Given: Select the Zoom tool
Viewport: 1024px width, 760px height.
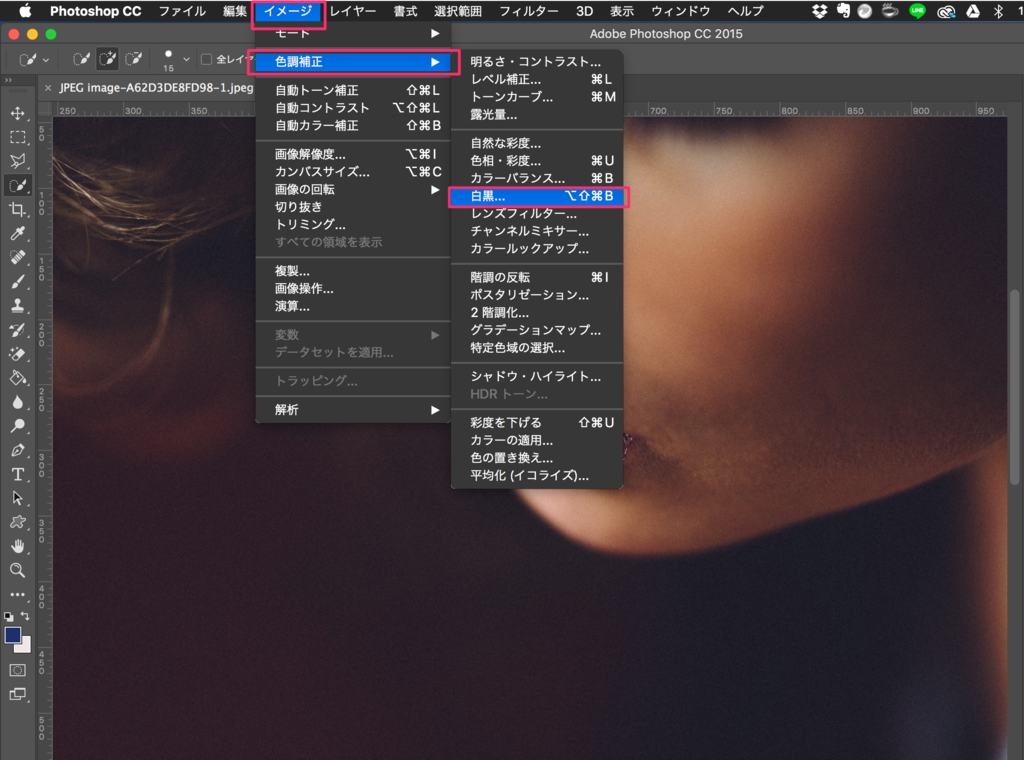Looking at the screenshot, I should (17, 569).
